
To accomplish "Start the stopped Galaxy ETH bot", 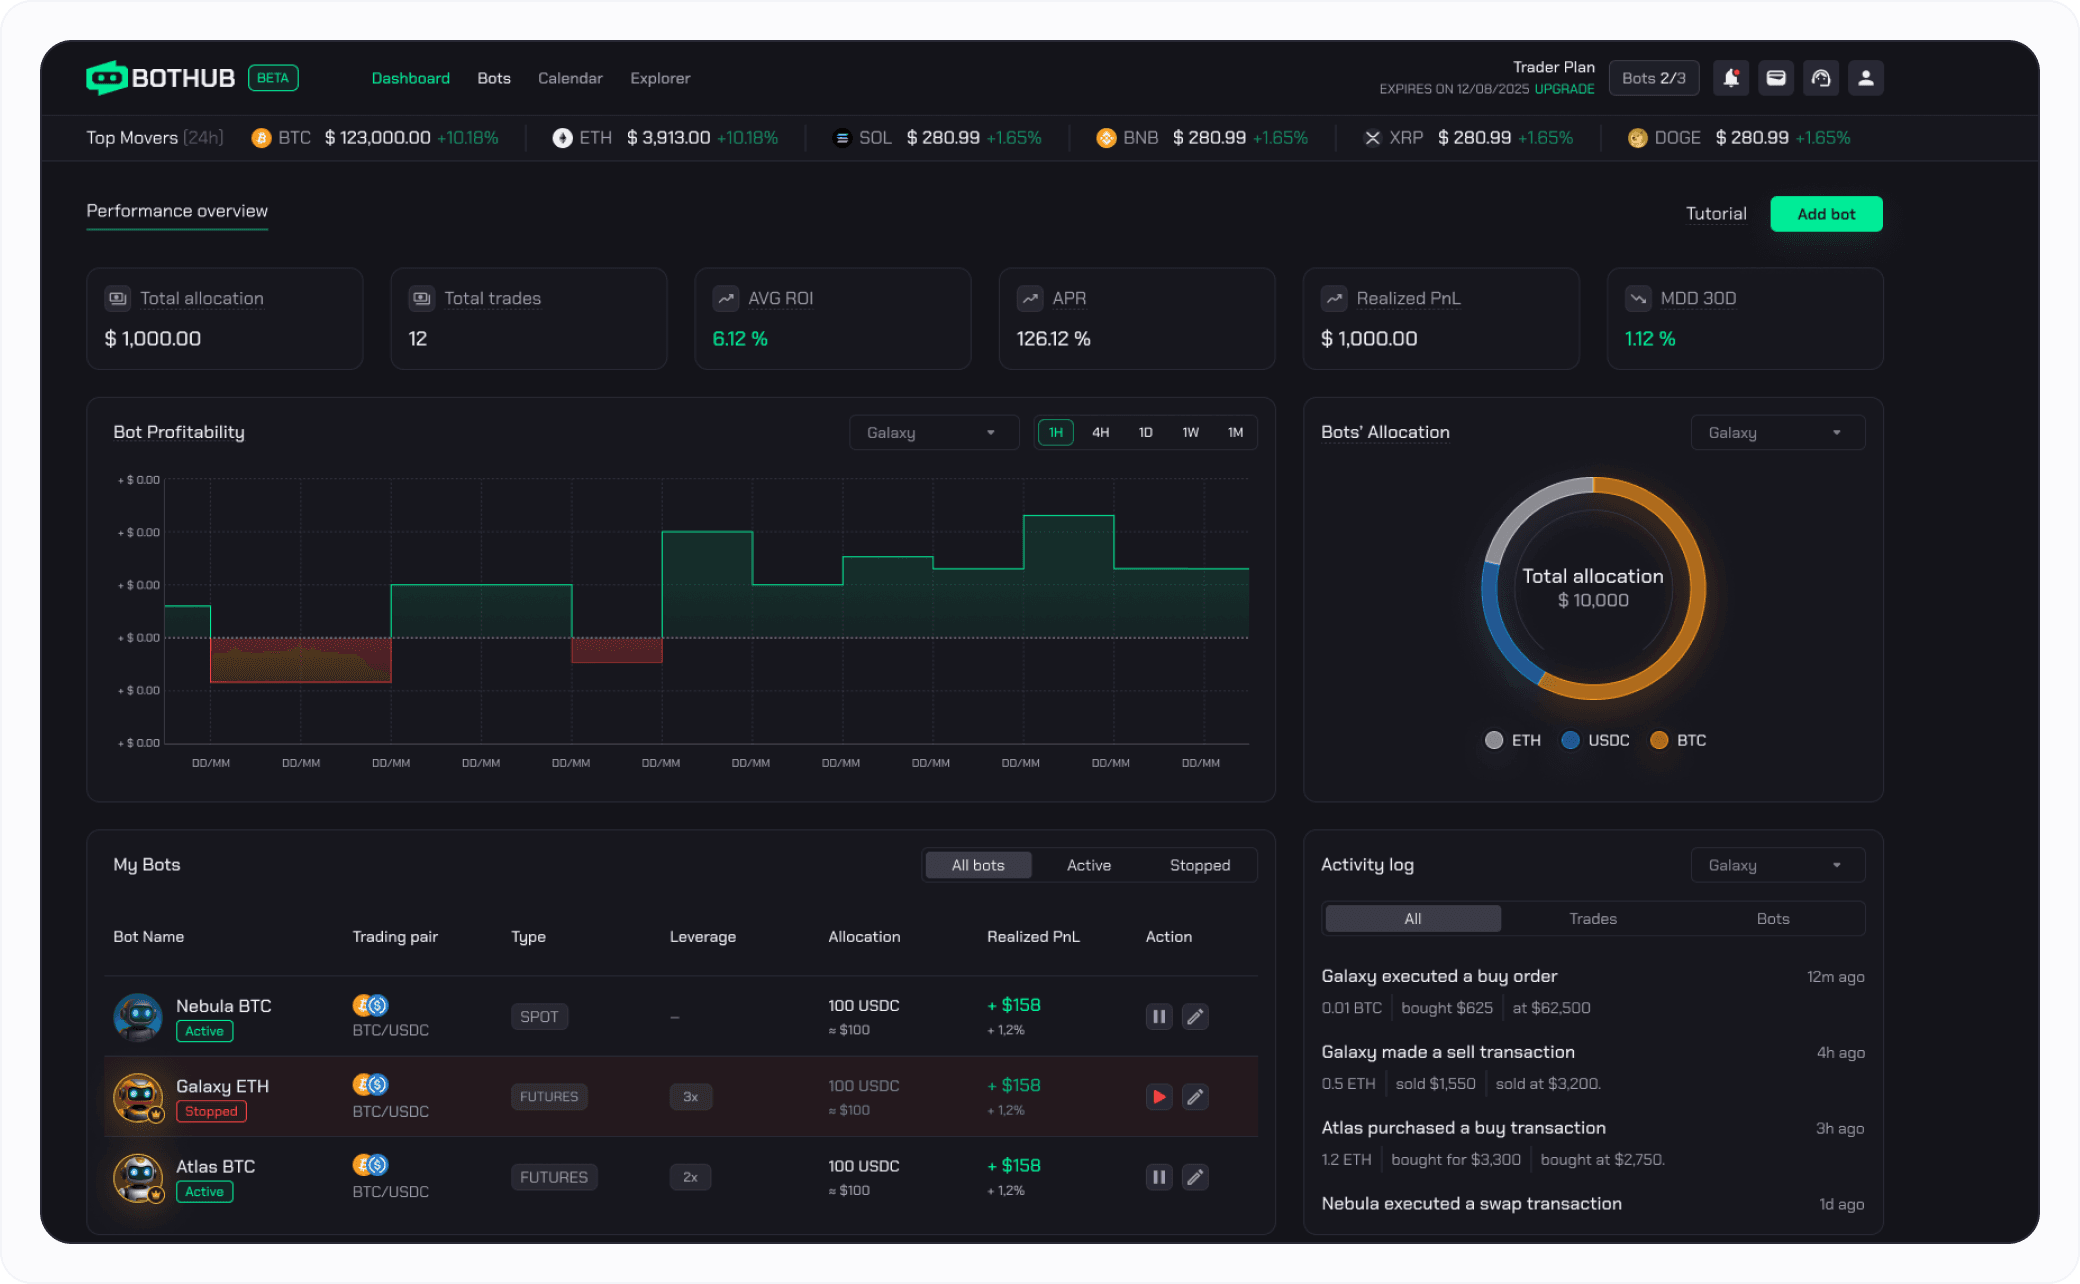I will point(1159,1097).
